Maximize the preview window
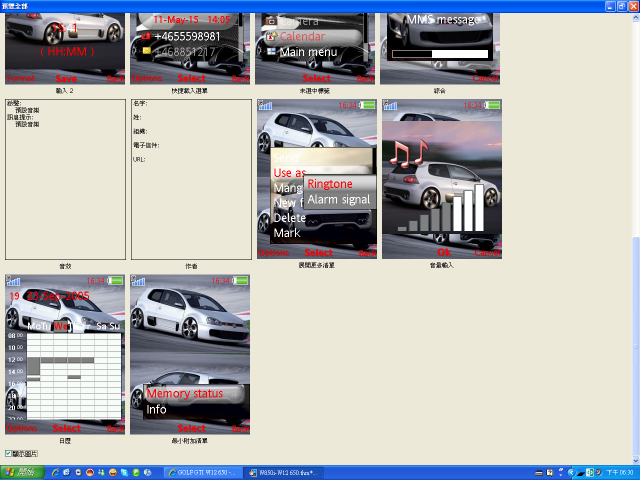This screenshot has width=640, height=480. [622, 6]
